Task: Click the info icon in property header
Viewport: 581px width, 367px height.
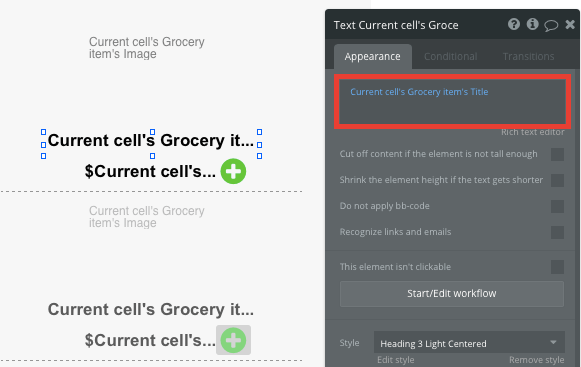Action: [532, 24]
